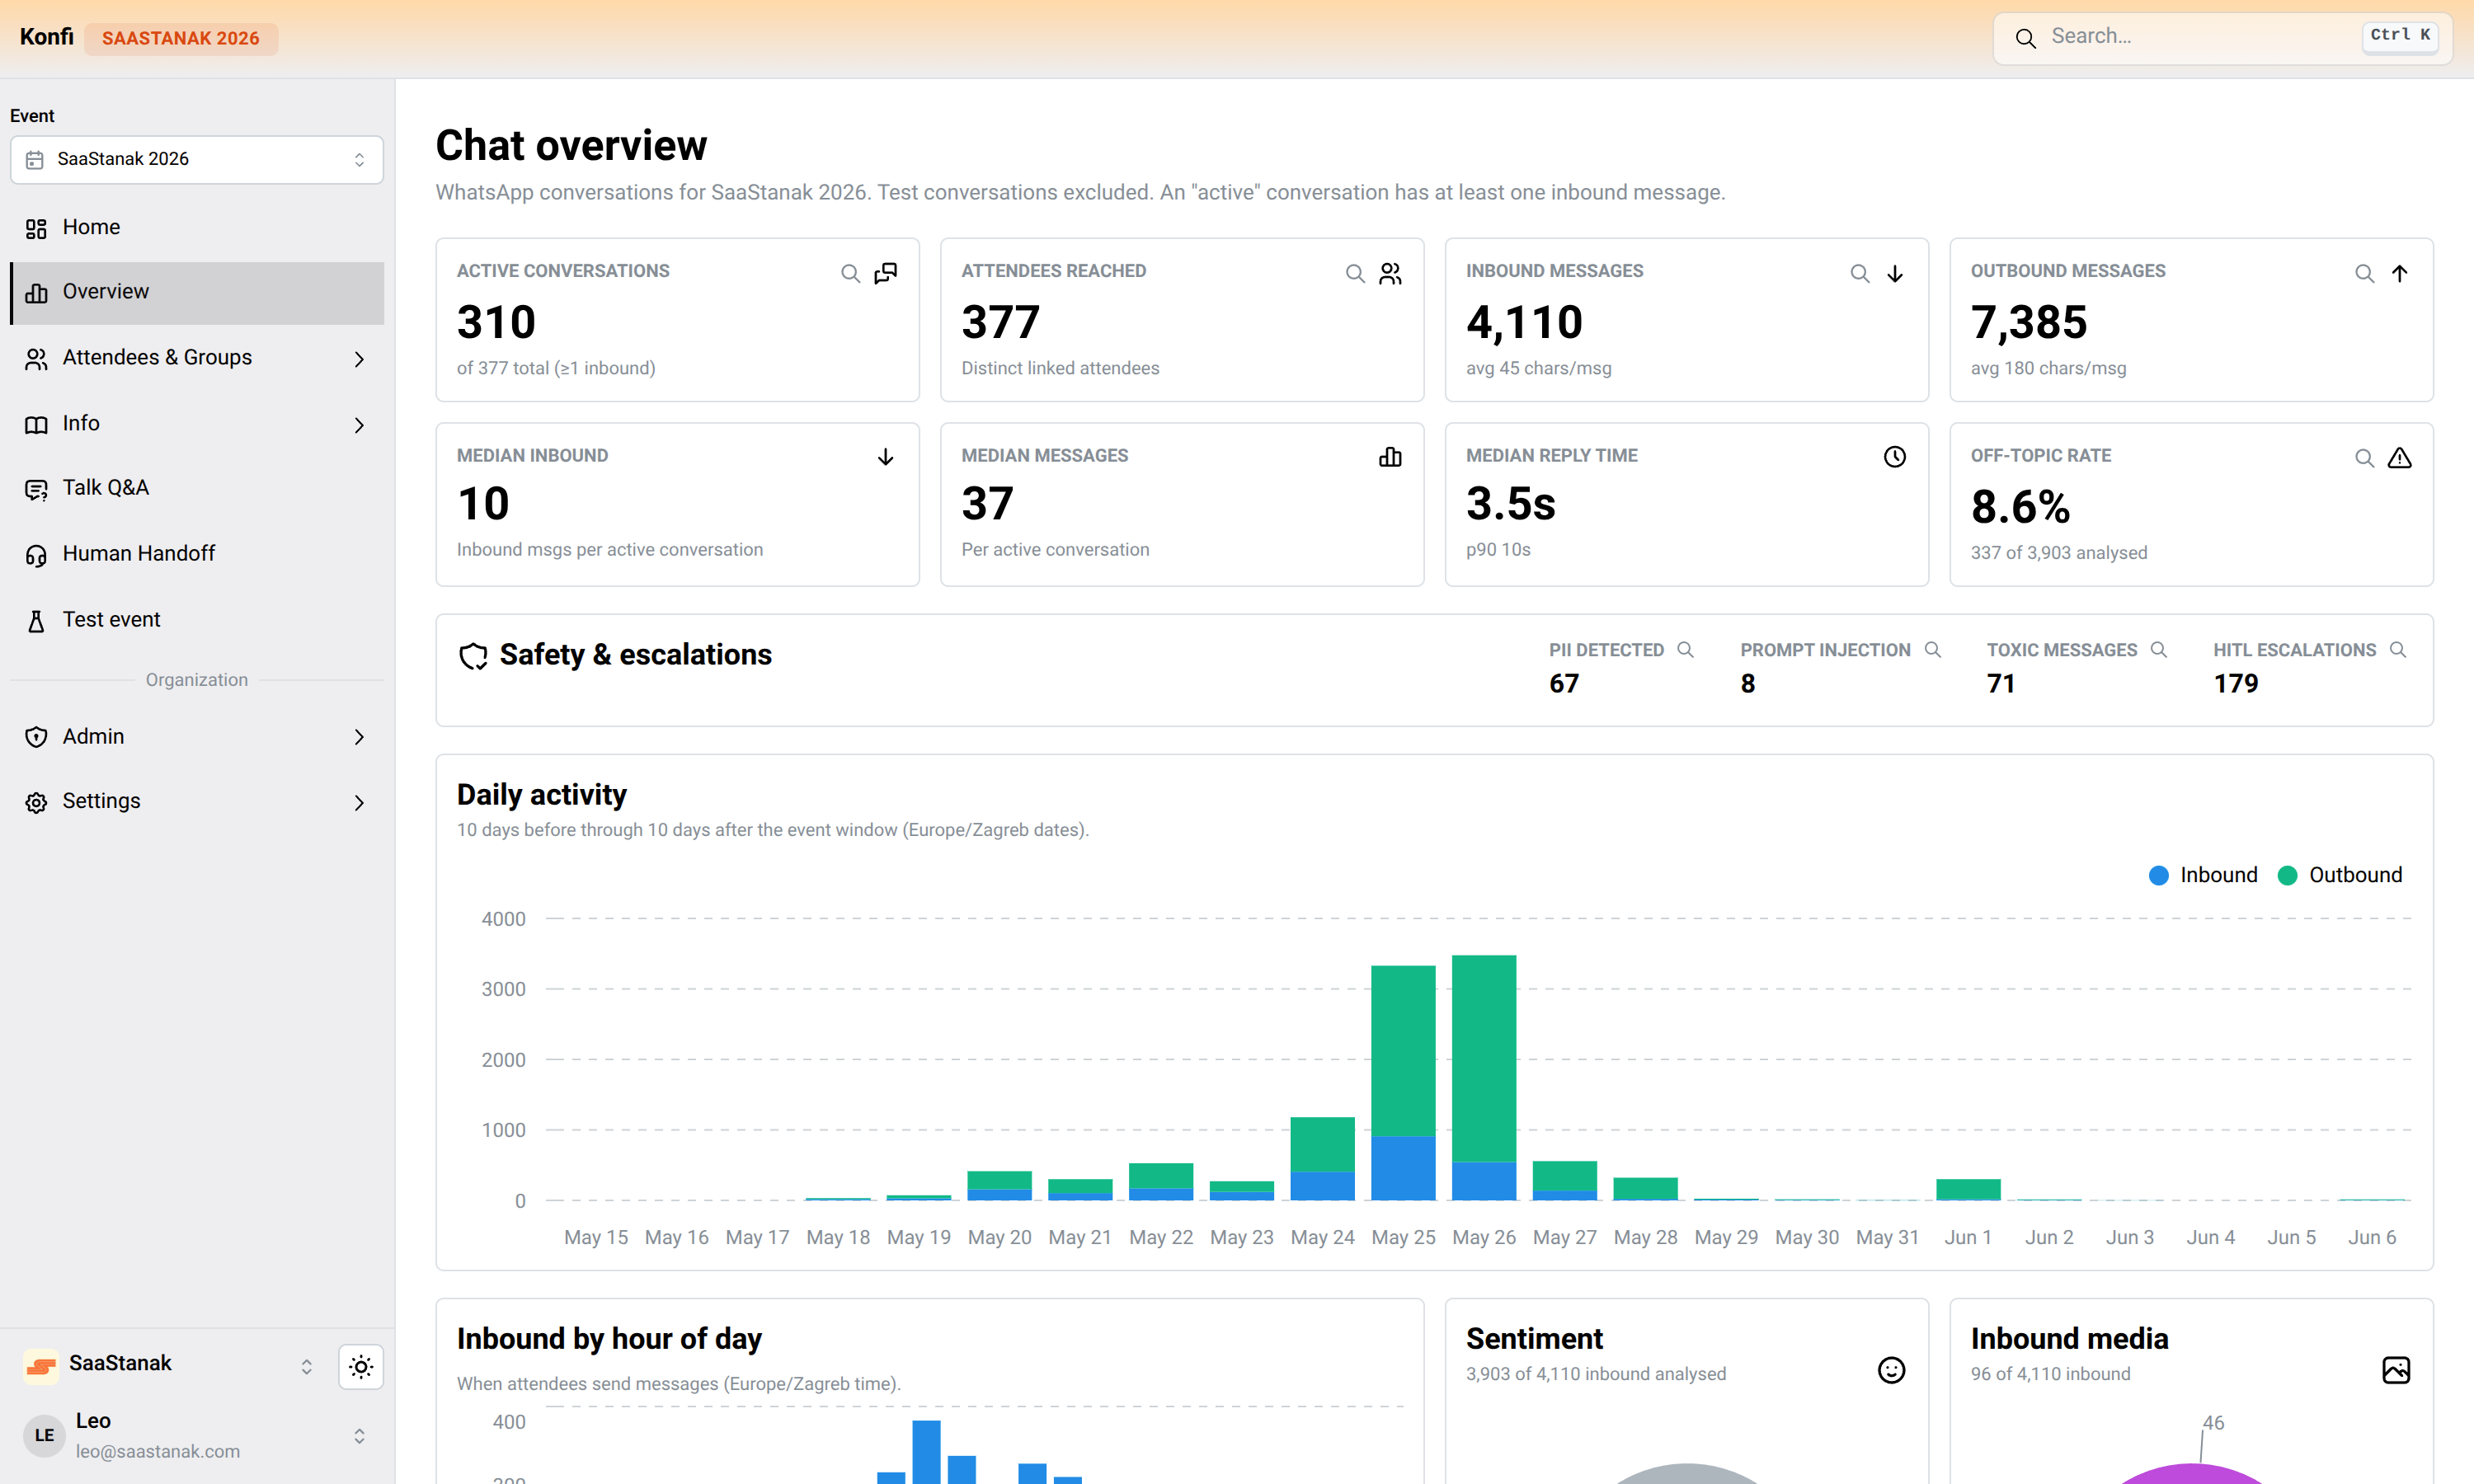This screenshot has width=2474, height=1484.
Task: Open HITL Escalations details magnifier
Action: point(2398,650)
